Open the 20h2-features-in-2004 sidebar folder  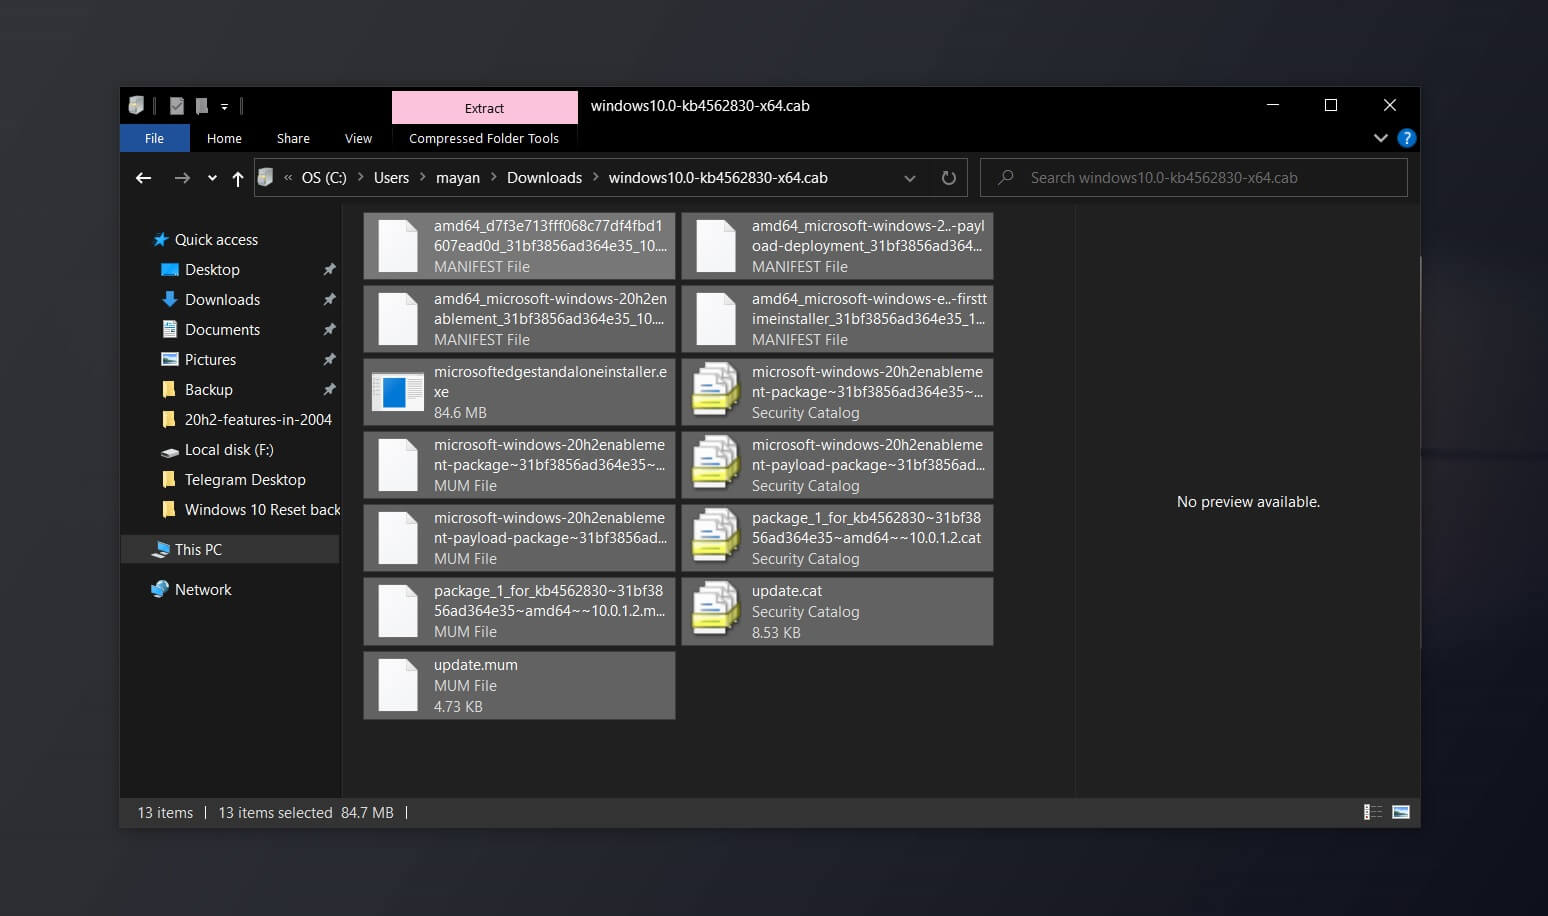[x=258, y=420]
